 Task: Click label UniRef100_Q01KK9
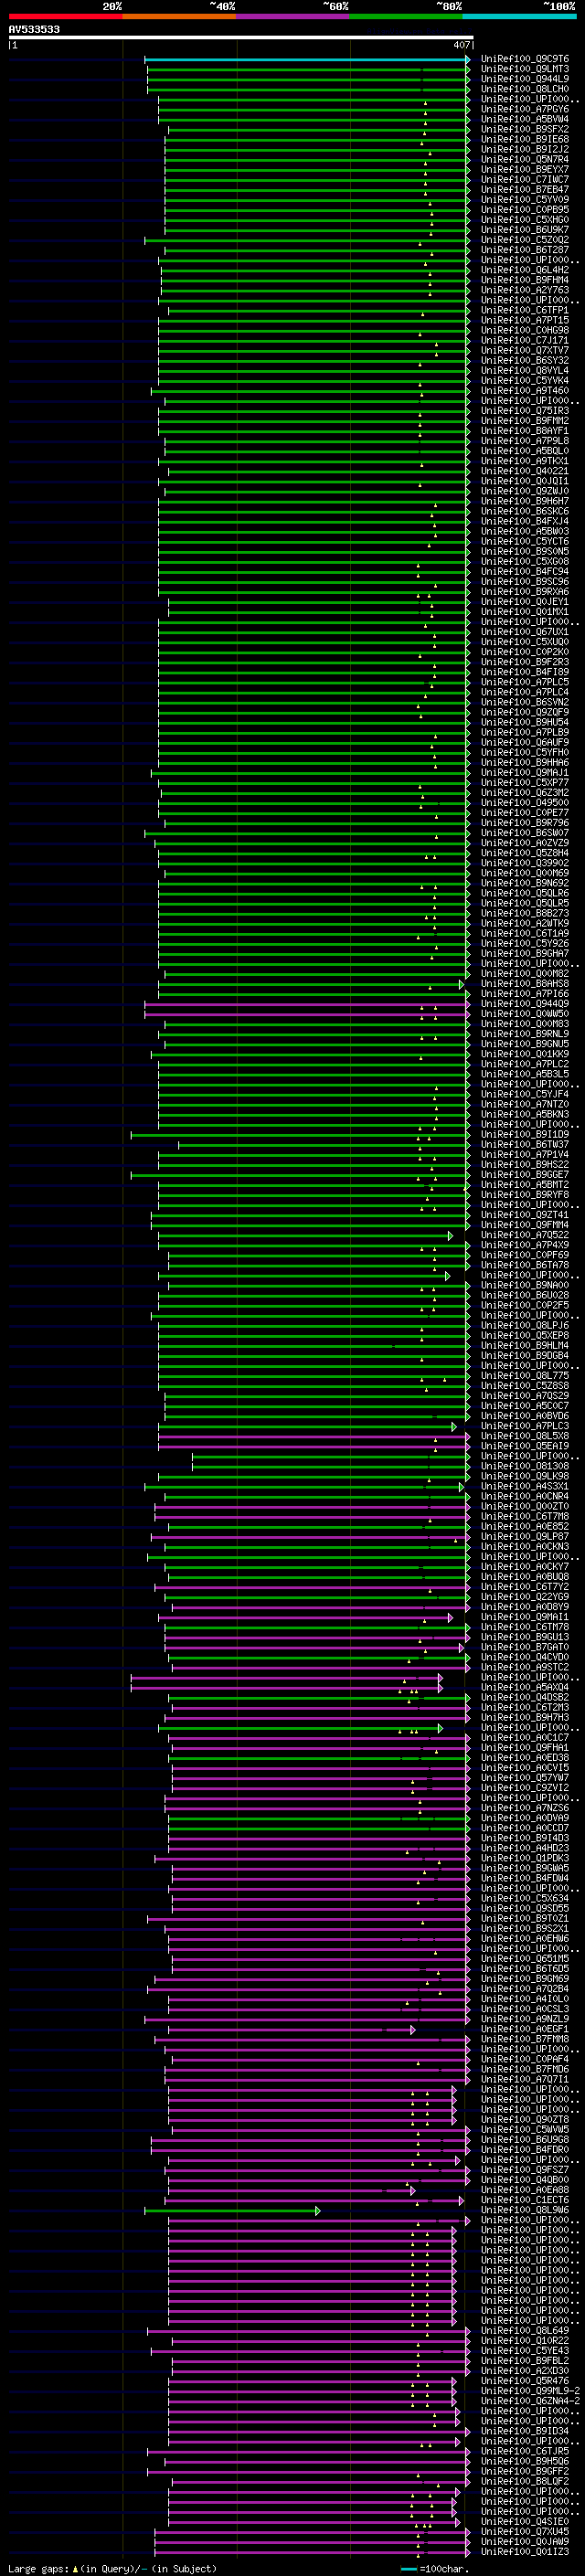pos(525,1054)
